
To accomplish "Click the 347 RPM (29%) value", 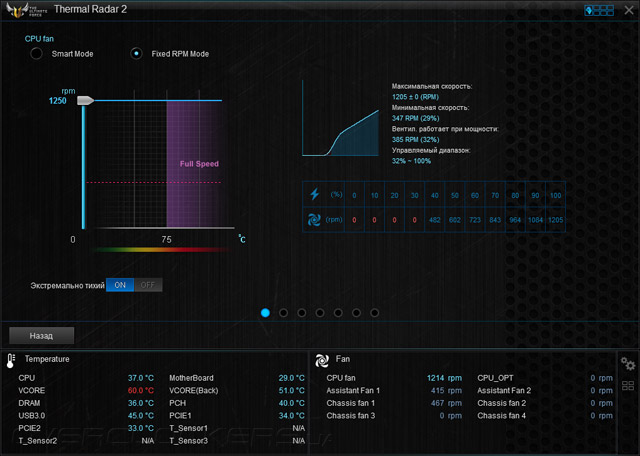I will tap(416, 118).
